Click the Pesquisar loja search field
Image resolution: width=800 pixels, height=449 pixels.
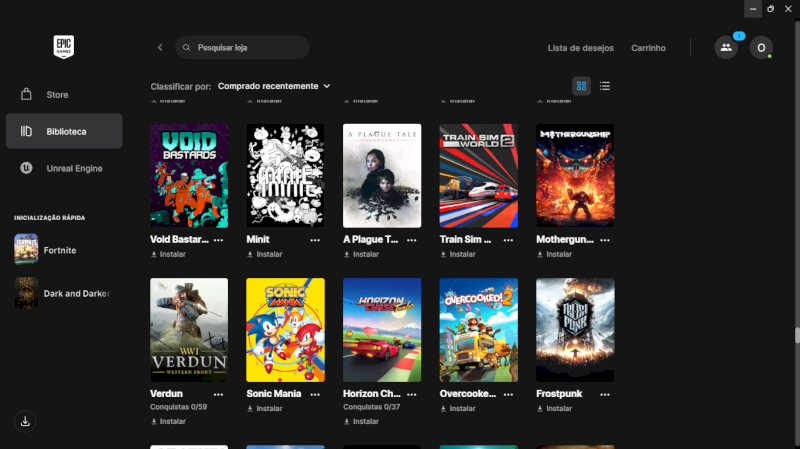tap(242, 47)
